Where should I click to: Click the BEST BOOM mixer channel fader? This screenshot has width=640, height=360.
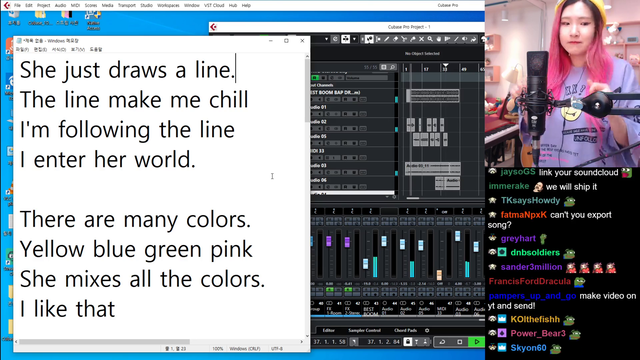(x=365, y=264)
